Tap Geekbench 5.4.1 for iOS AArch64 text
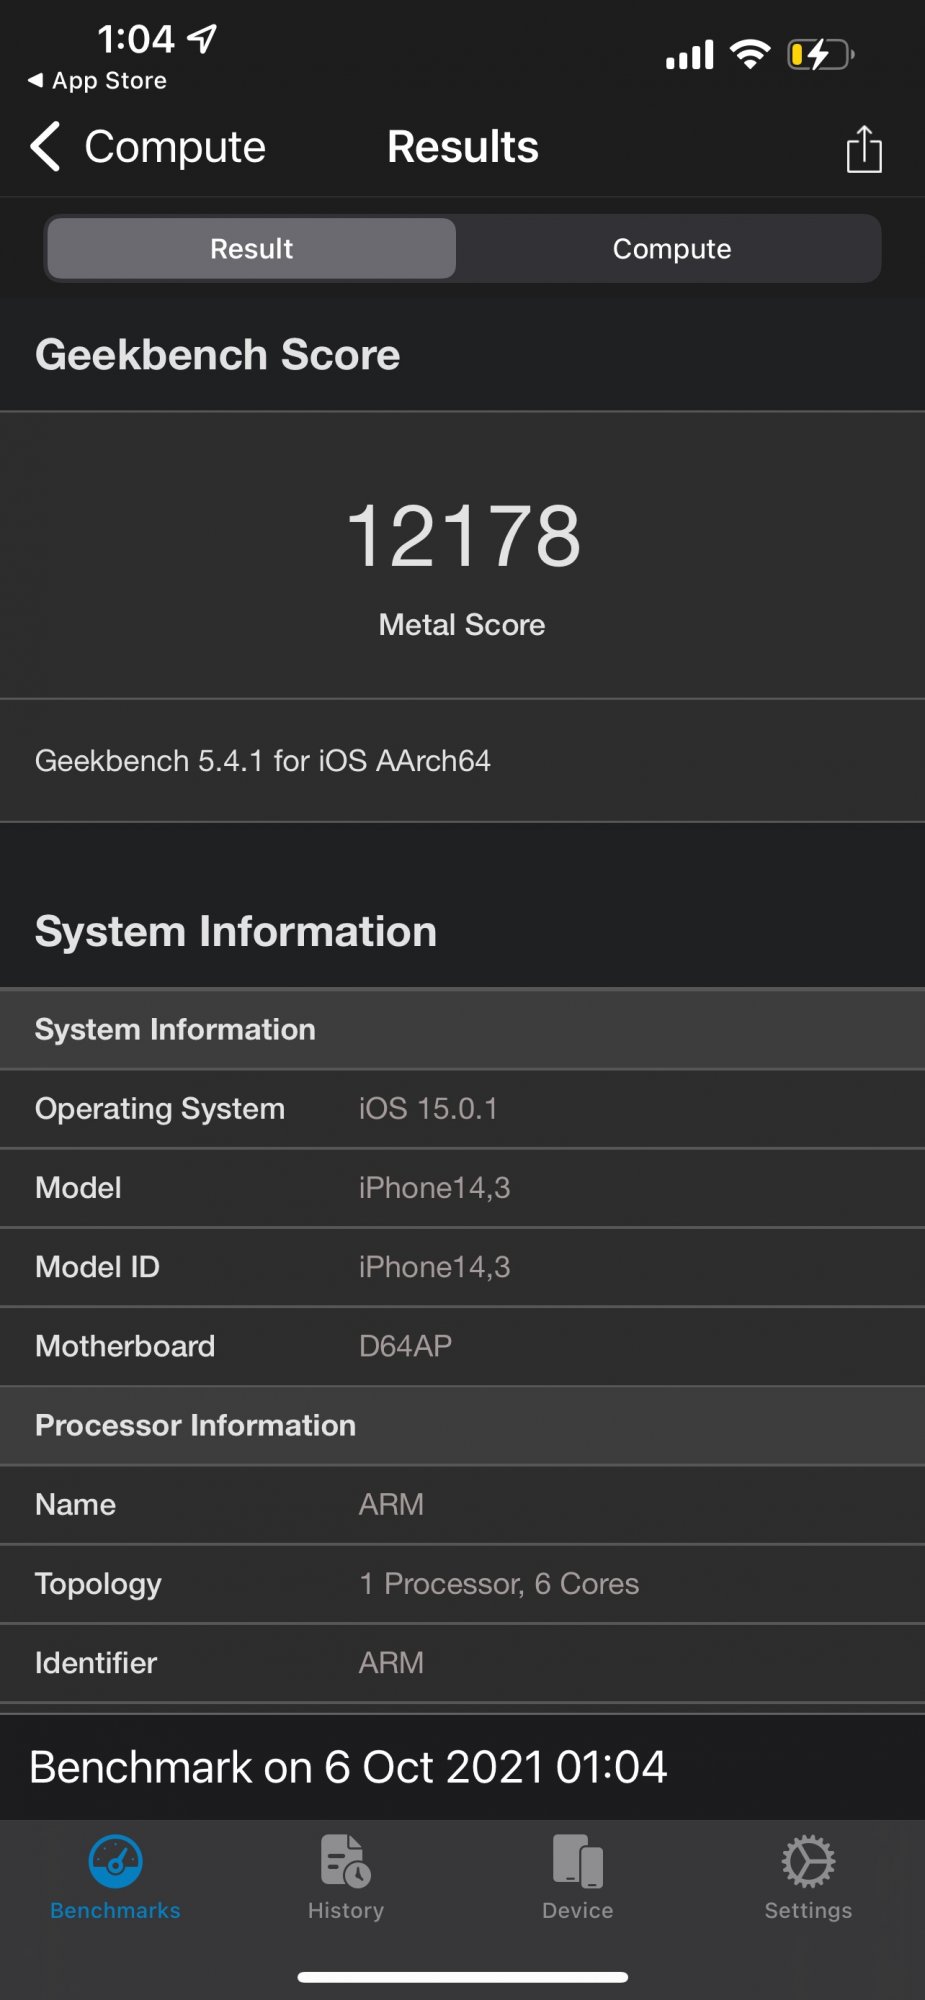Image resolution: width=925 pixels, height=2000 pixels. [263, 761]
